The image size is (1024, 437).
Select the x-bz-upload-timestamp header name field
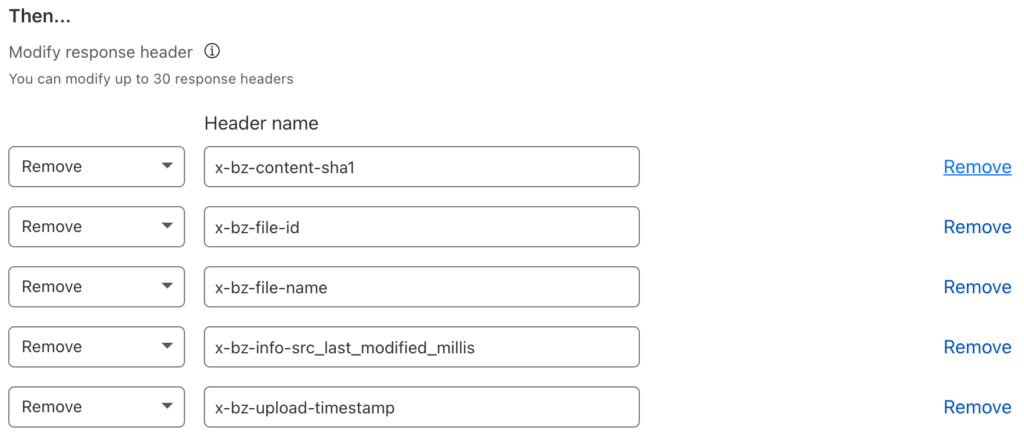click(x=421, y=407)
